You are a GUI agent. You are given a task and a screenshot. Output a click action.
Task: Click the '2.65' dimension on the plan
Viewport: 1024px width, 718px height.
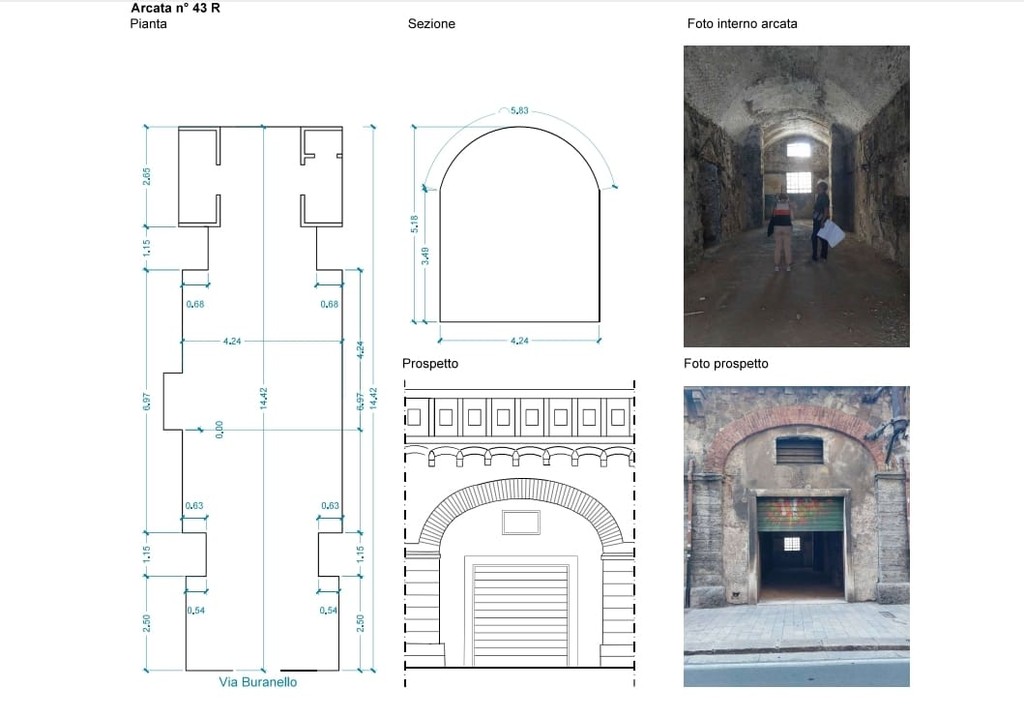(x=146, y=176)
